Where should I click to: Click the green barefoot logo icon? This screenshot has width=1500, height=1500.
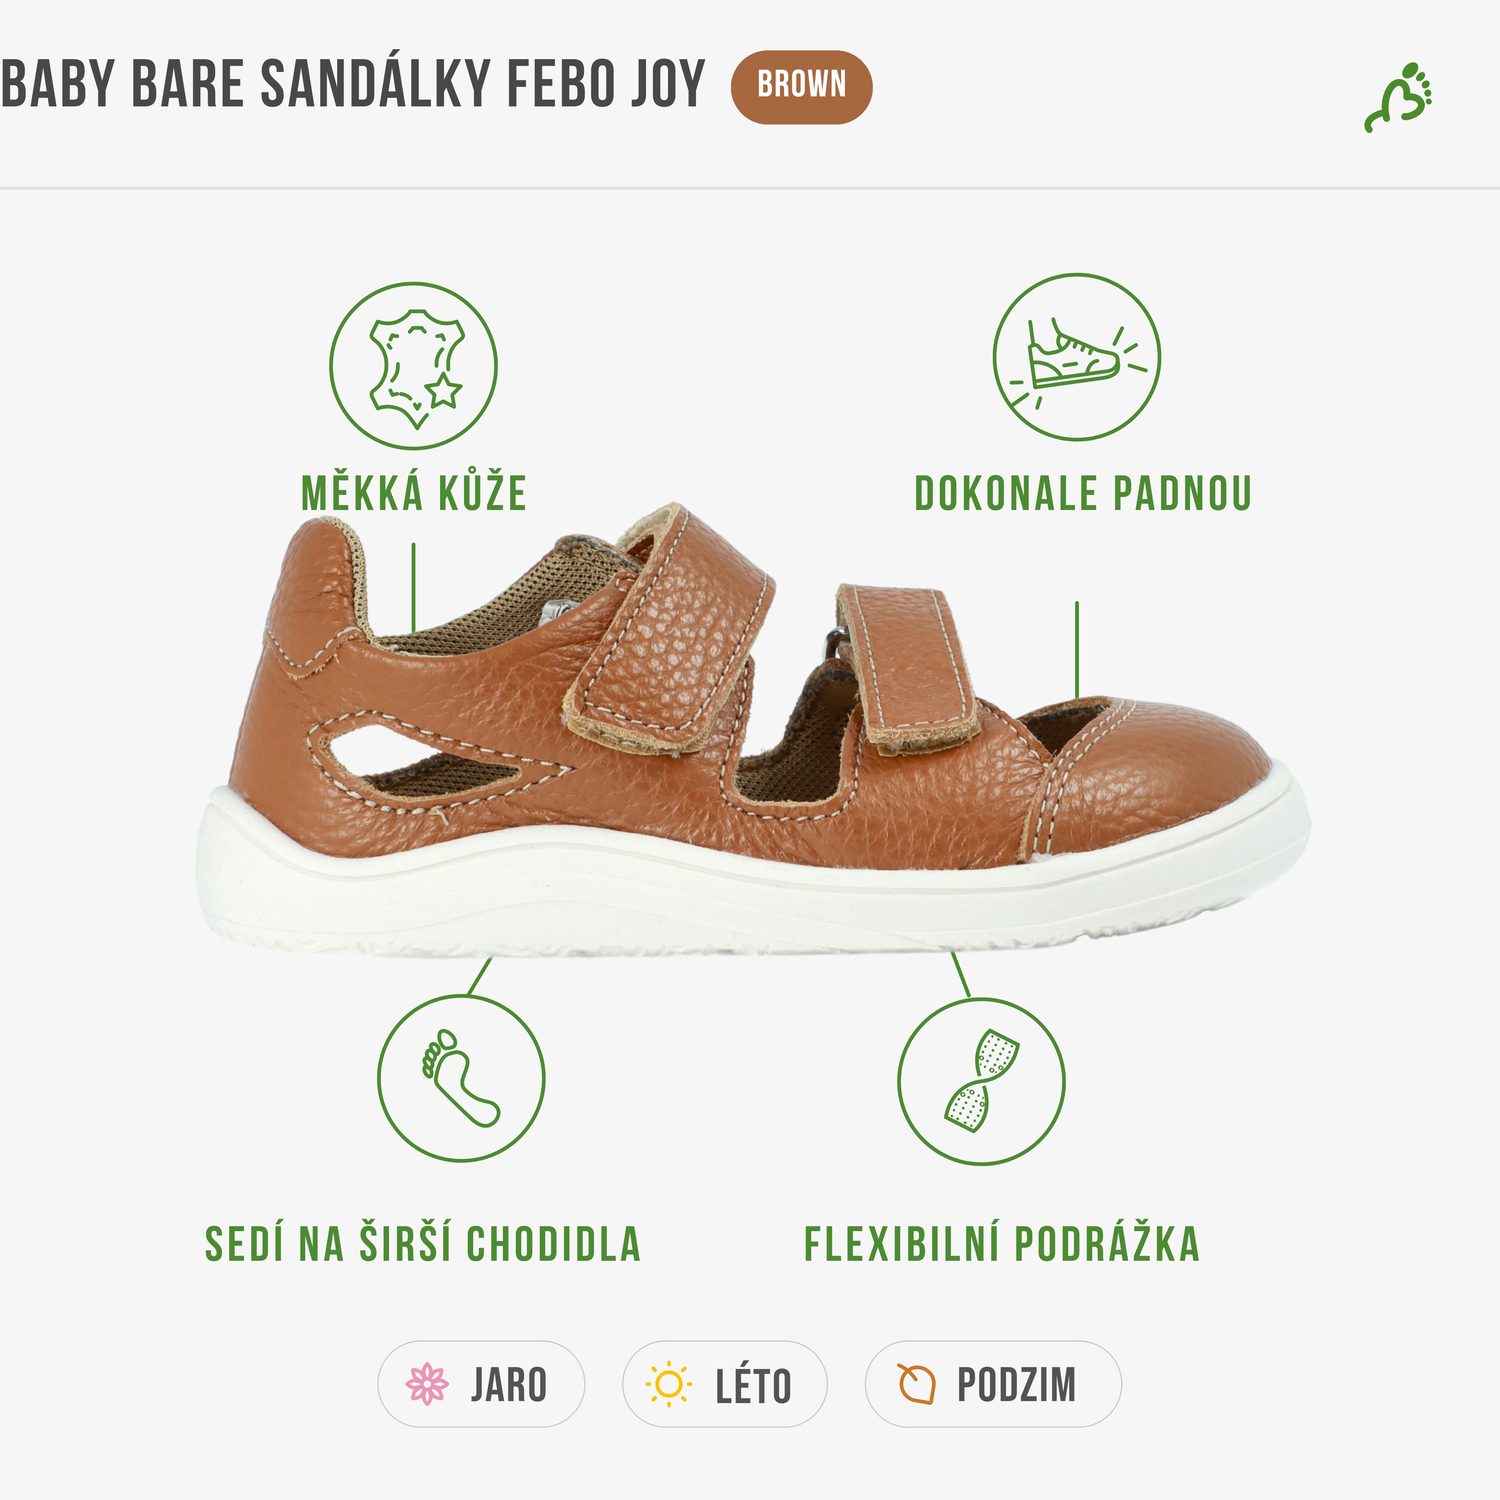point(1399,96)
